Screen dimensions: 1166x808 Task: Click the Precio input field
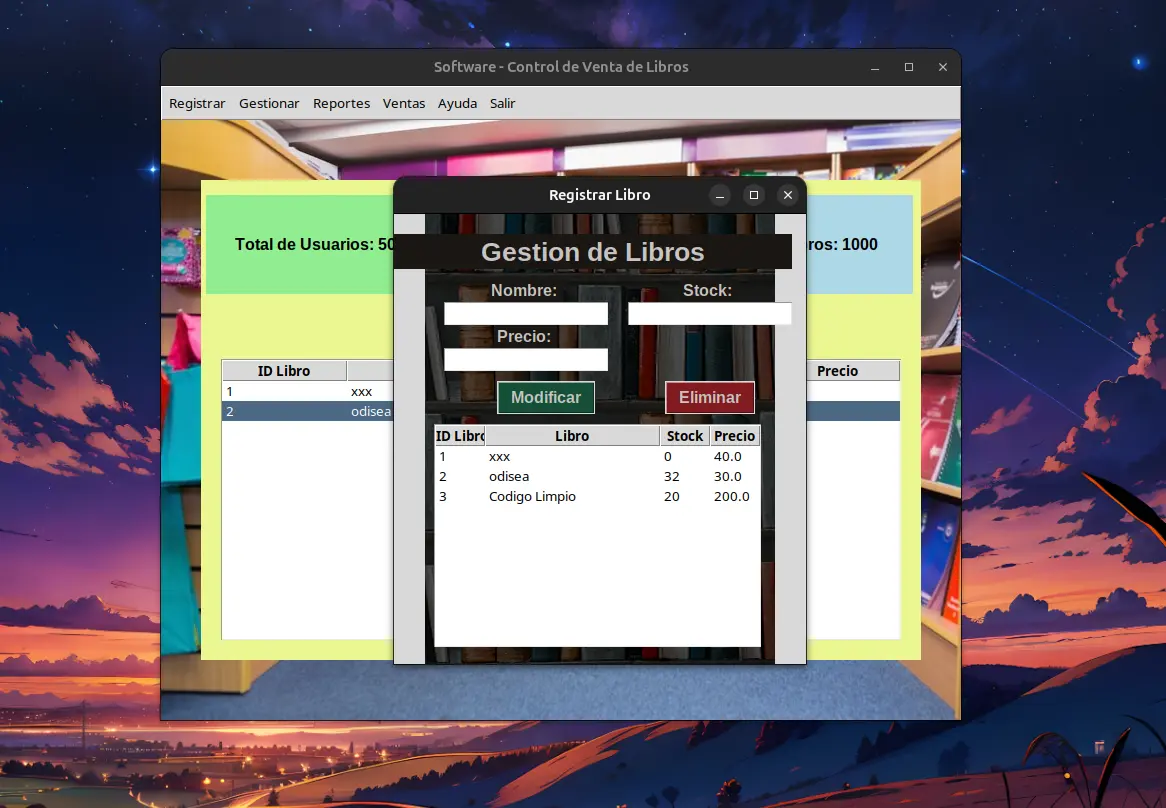(x=525, y=359)
